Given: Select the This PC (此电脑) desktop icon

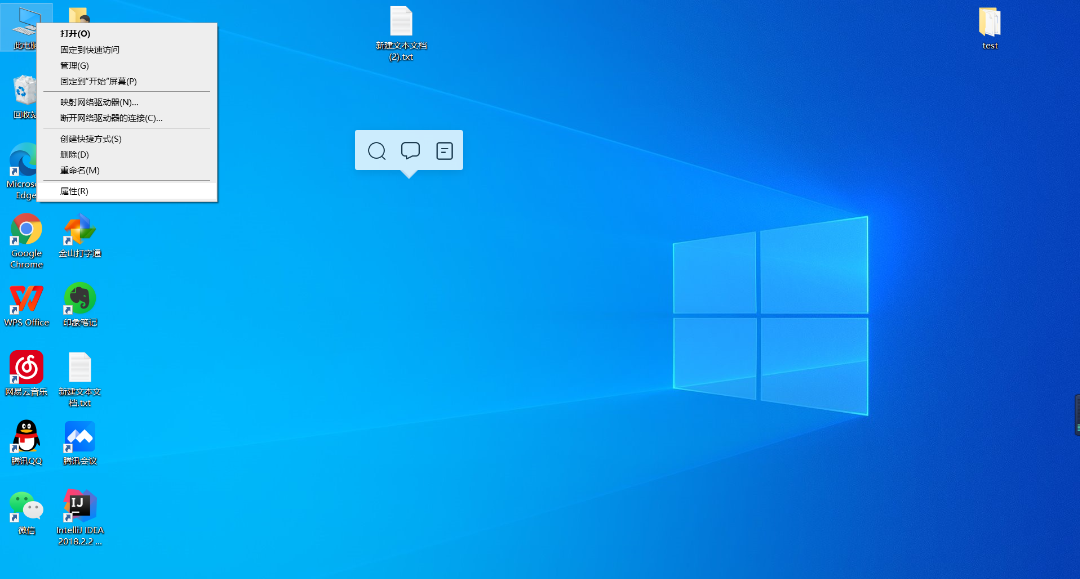Looking at the screenshot, I should 24,28.
